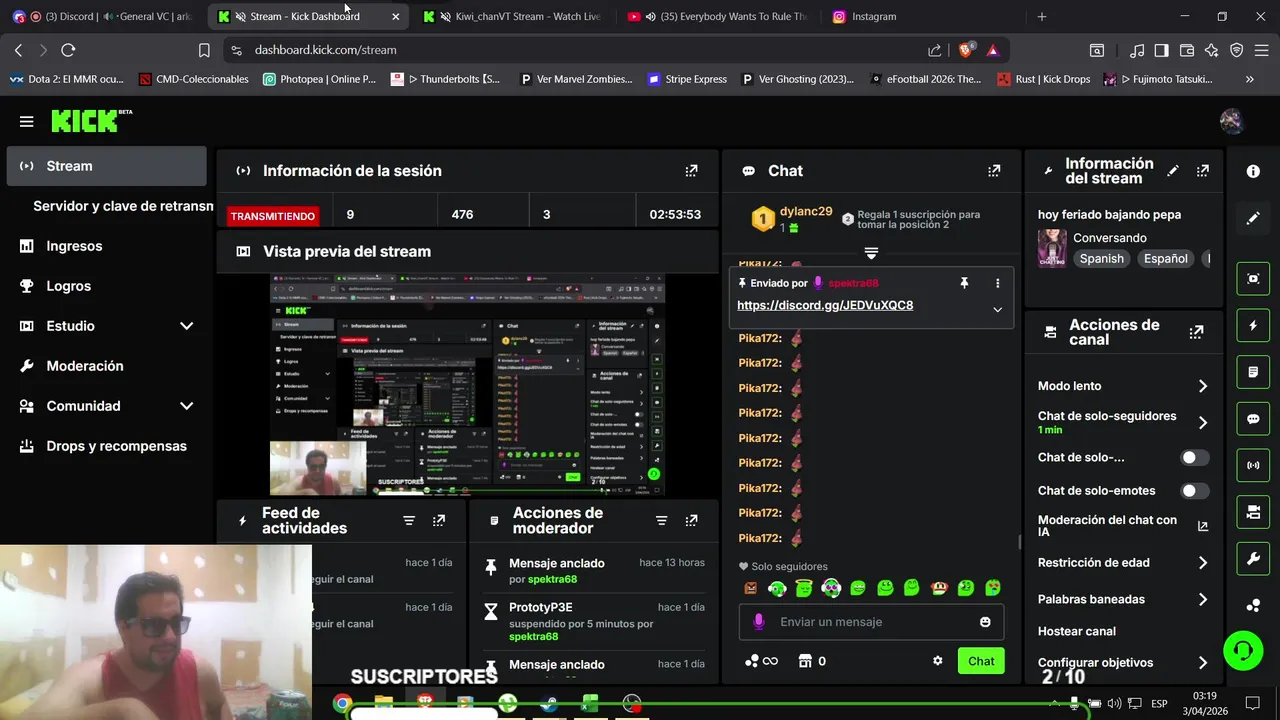Click the browser address bar dashboard.kick.com/stream
The width and height of the screenshot is (1280, 720).
pos(325,50)
